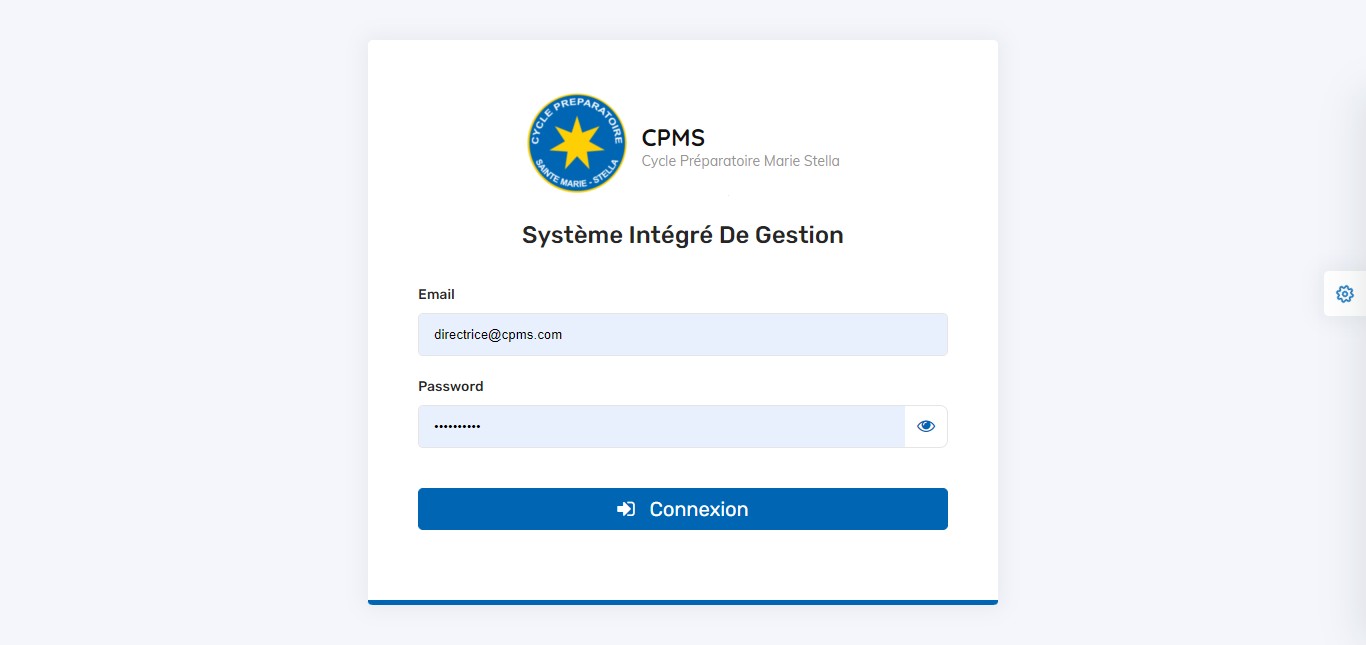
Task: Show password with the eye icon
Action: coord(926,426)
